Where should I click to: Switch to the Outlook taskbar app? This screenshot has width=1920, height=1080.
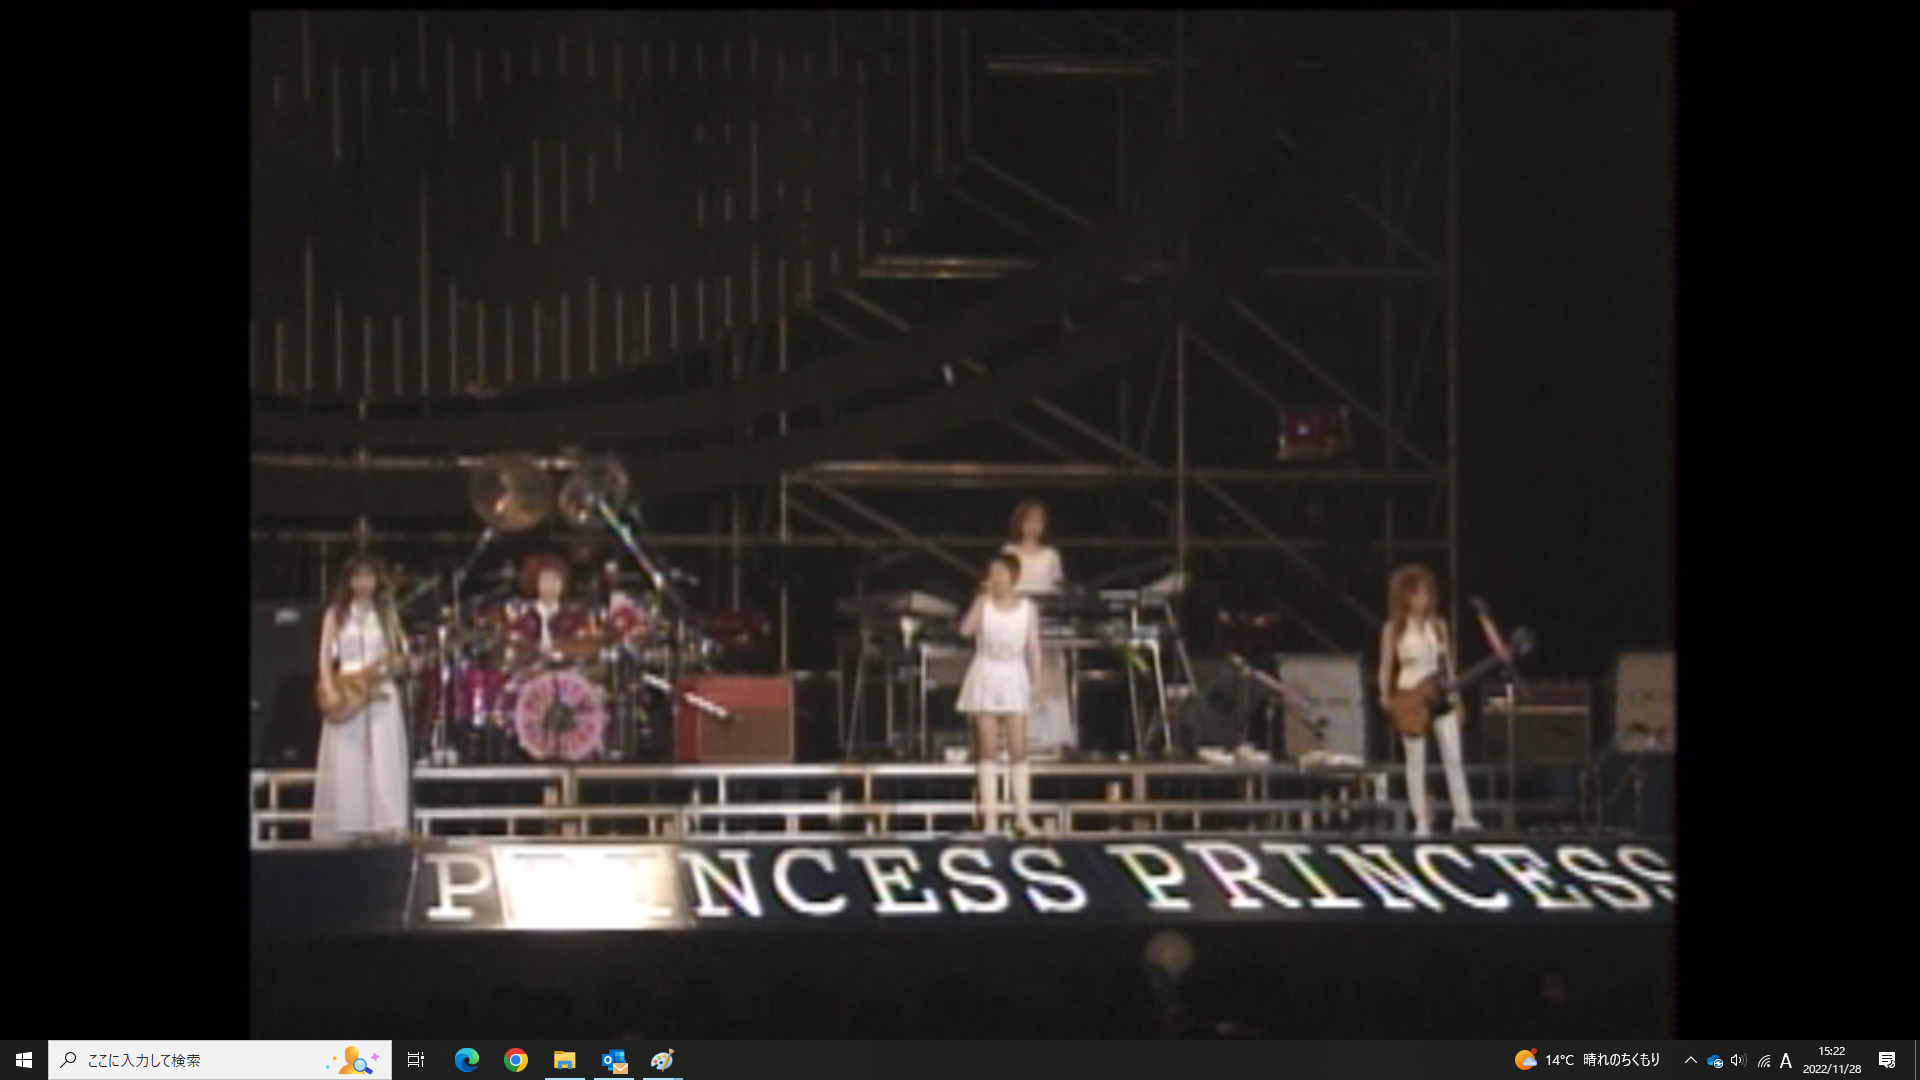coord(614,1060)
